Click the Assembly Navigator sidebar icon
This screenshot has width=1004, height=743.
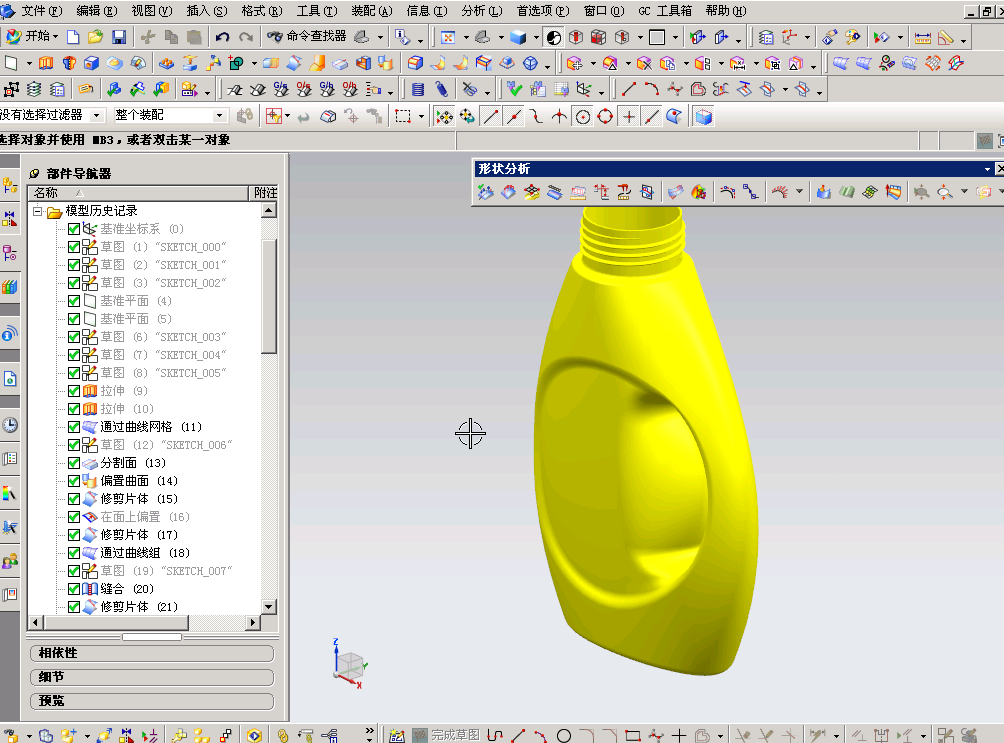point(10,186)
